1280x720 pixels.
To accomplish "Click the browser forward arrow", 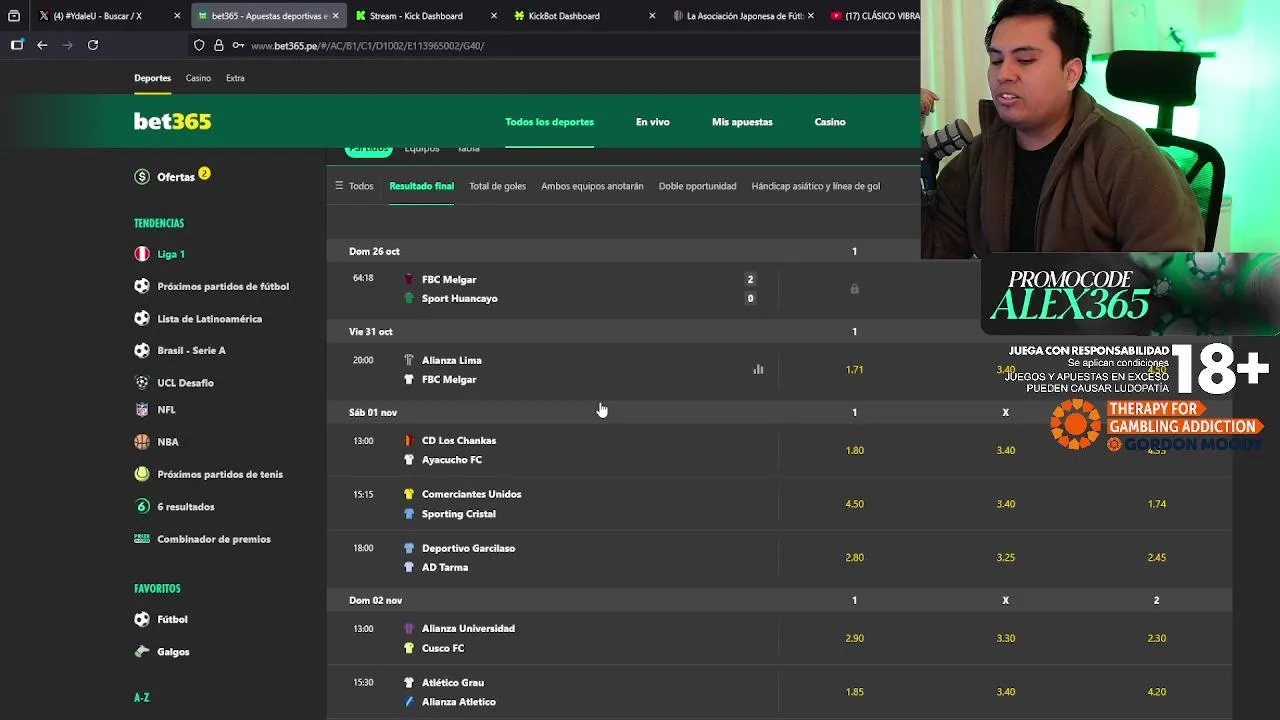I will pyautogui.click(x=67, y=45).
